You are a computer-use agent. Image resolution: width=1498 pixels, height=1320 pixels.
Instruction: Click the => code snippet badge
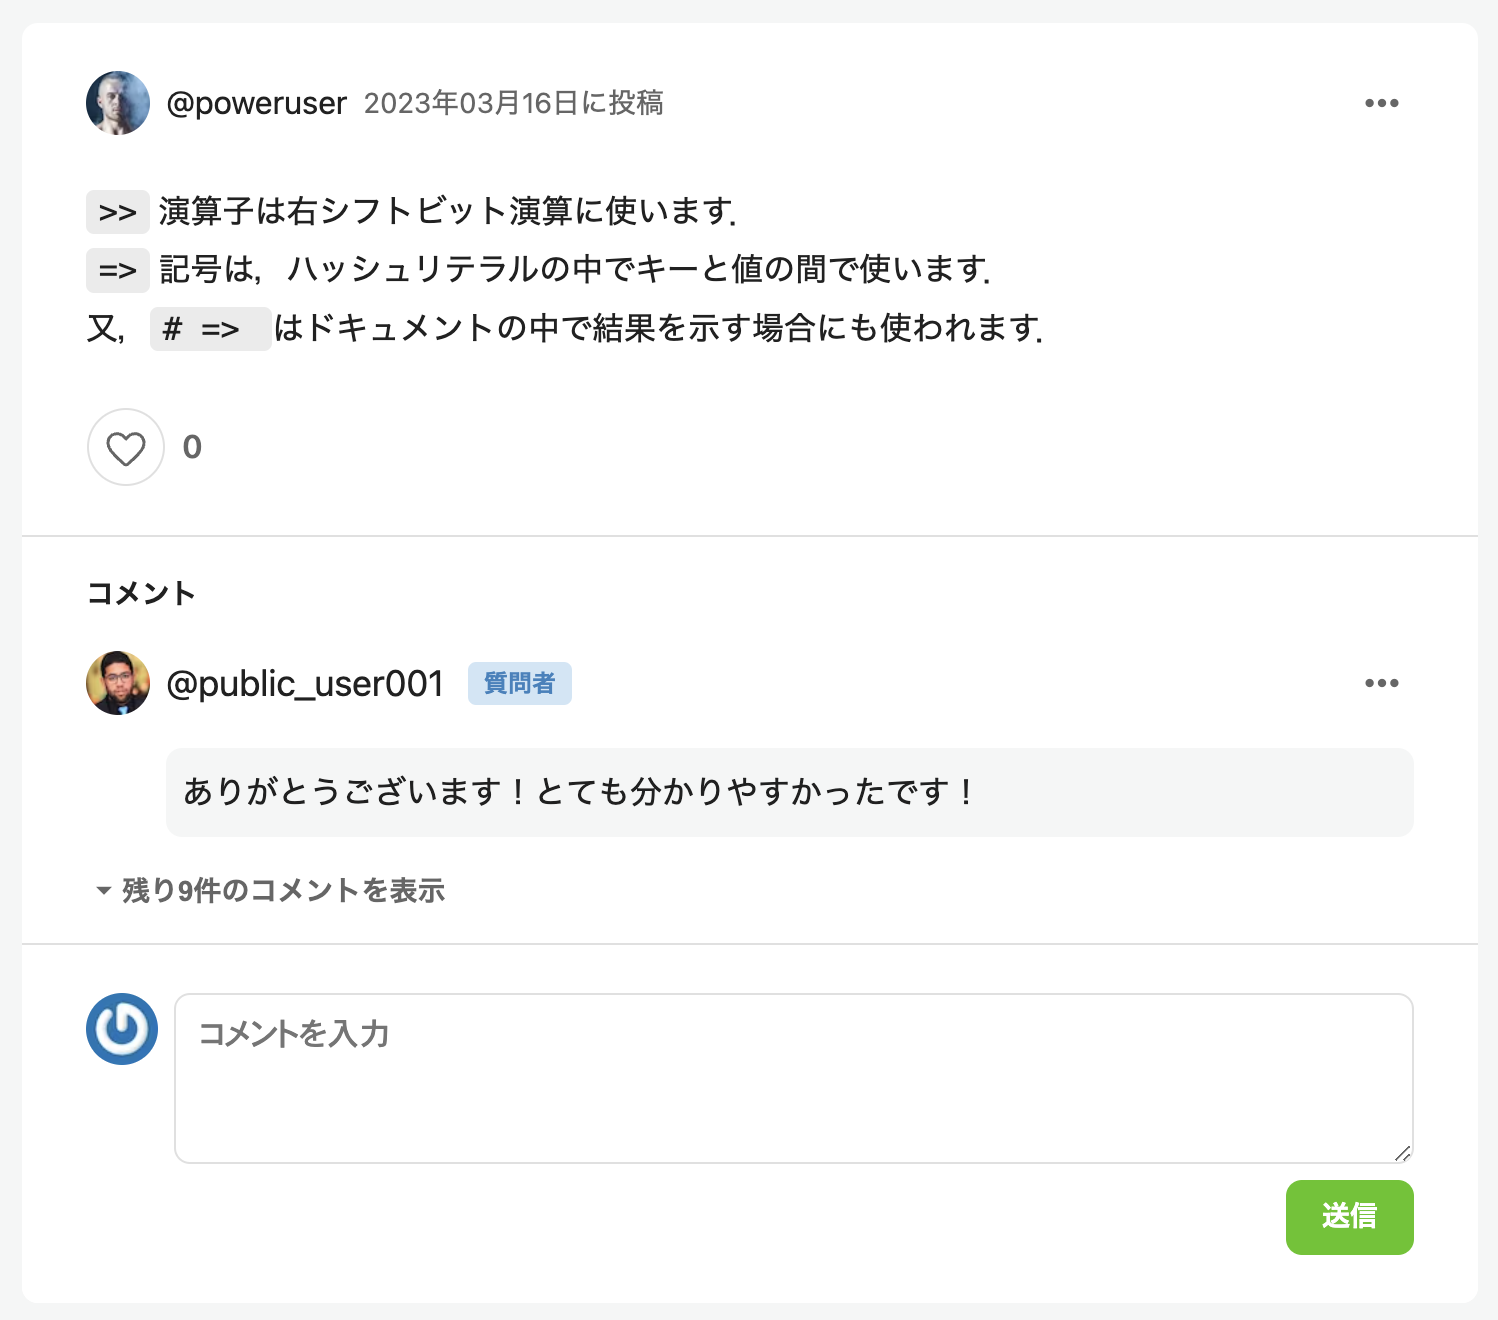(116, 268)
